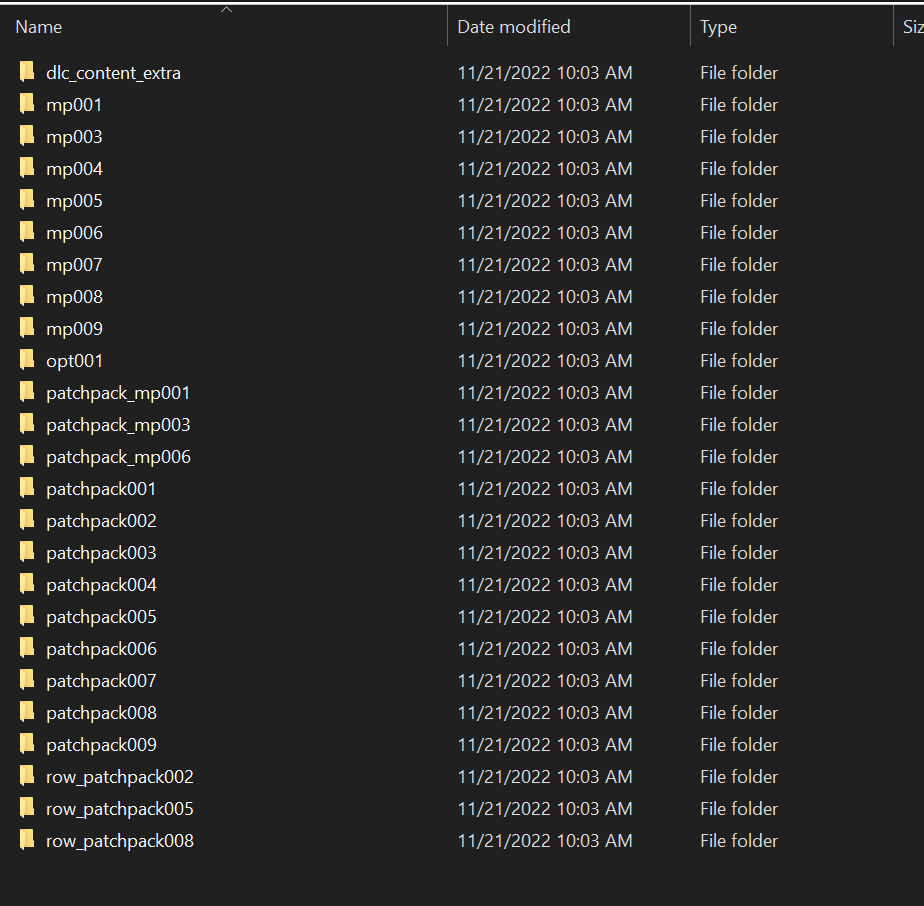
Task: Click the dlc_content_extra folder icon
Action: click(x=27, y=72)
